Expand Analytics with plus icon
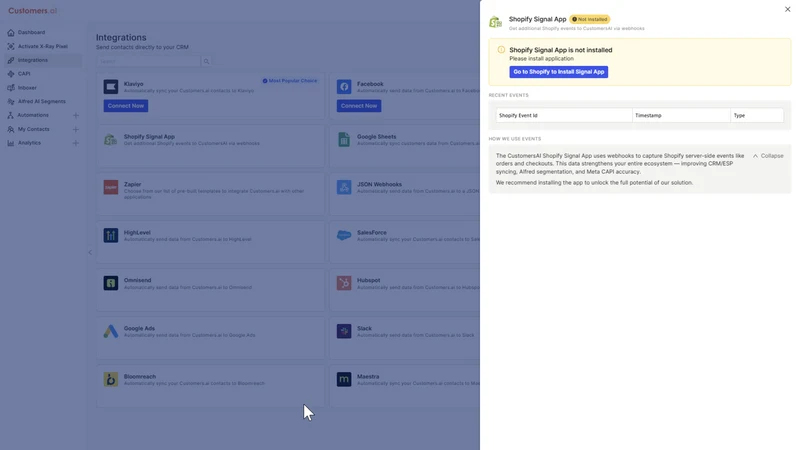This screenshot has height=450, width=800. 76,143
